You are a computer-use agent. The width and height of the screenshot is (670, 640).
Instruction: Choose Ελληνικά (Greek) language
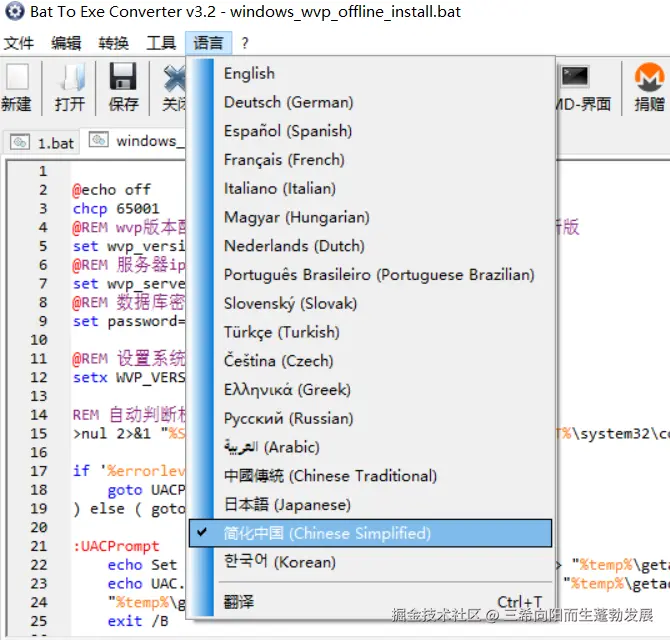(370, 390)
